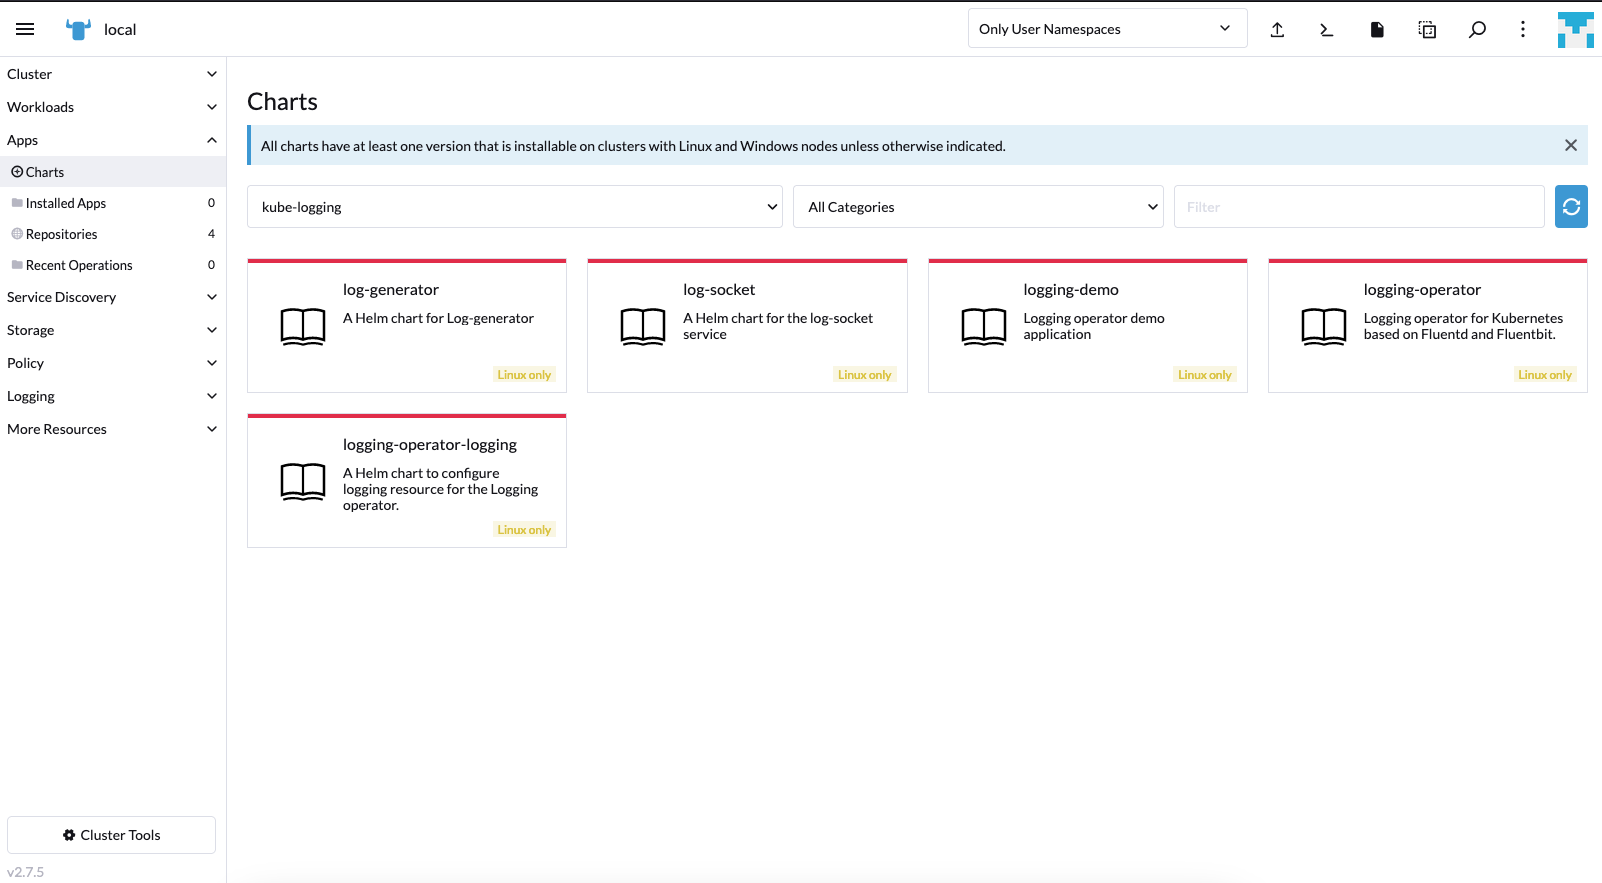Open the log-generator chart title
Image resolution: width=1602 pixels, height=883 pixels.
(391, 290)
